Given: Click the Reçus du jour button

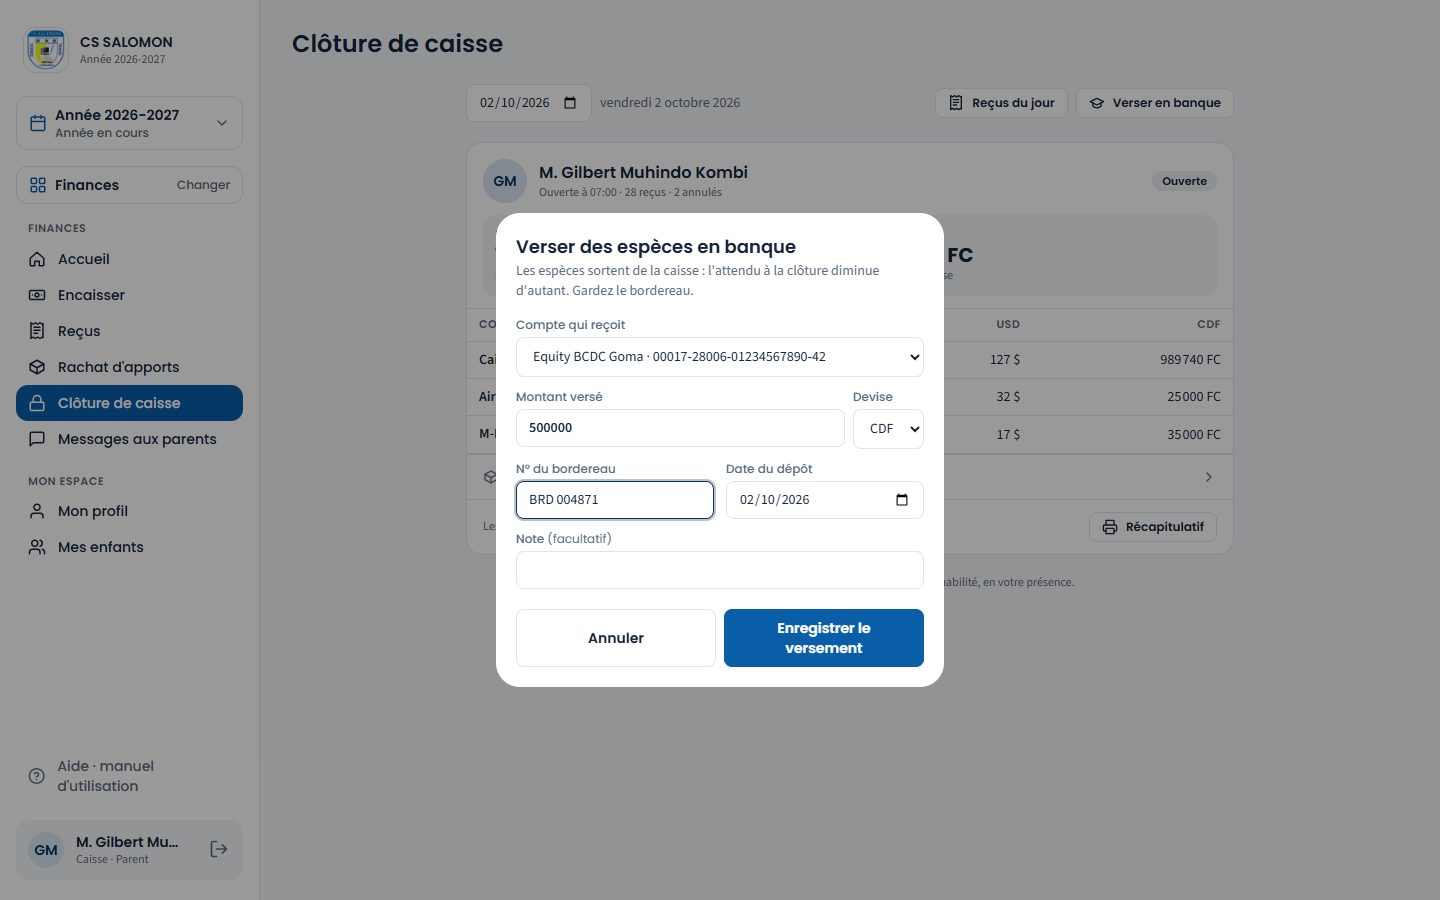Looking at the screenshot, I should click(1001, 103).
